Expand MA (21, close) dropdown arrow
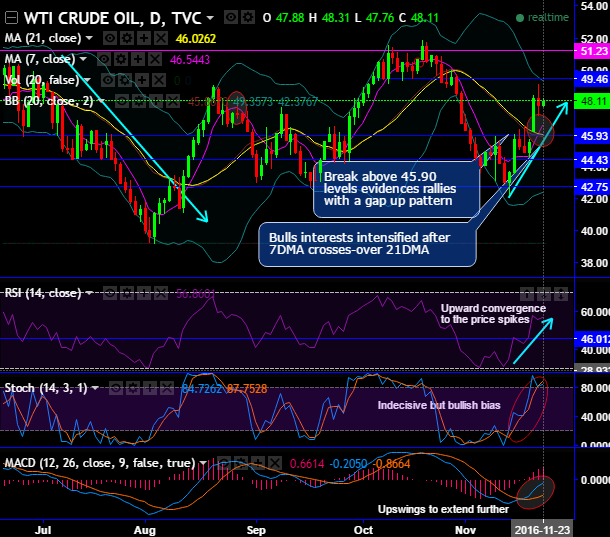Image resolution: width=610 pixels, height=537 pixels. point(89,38)
